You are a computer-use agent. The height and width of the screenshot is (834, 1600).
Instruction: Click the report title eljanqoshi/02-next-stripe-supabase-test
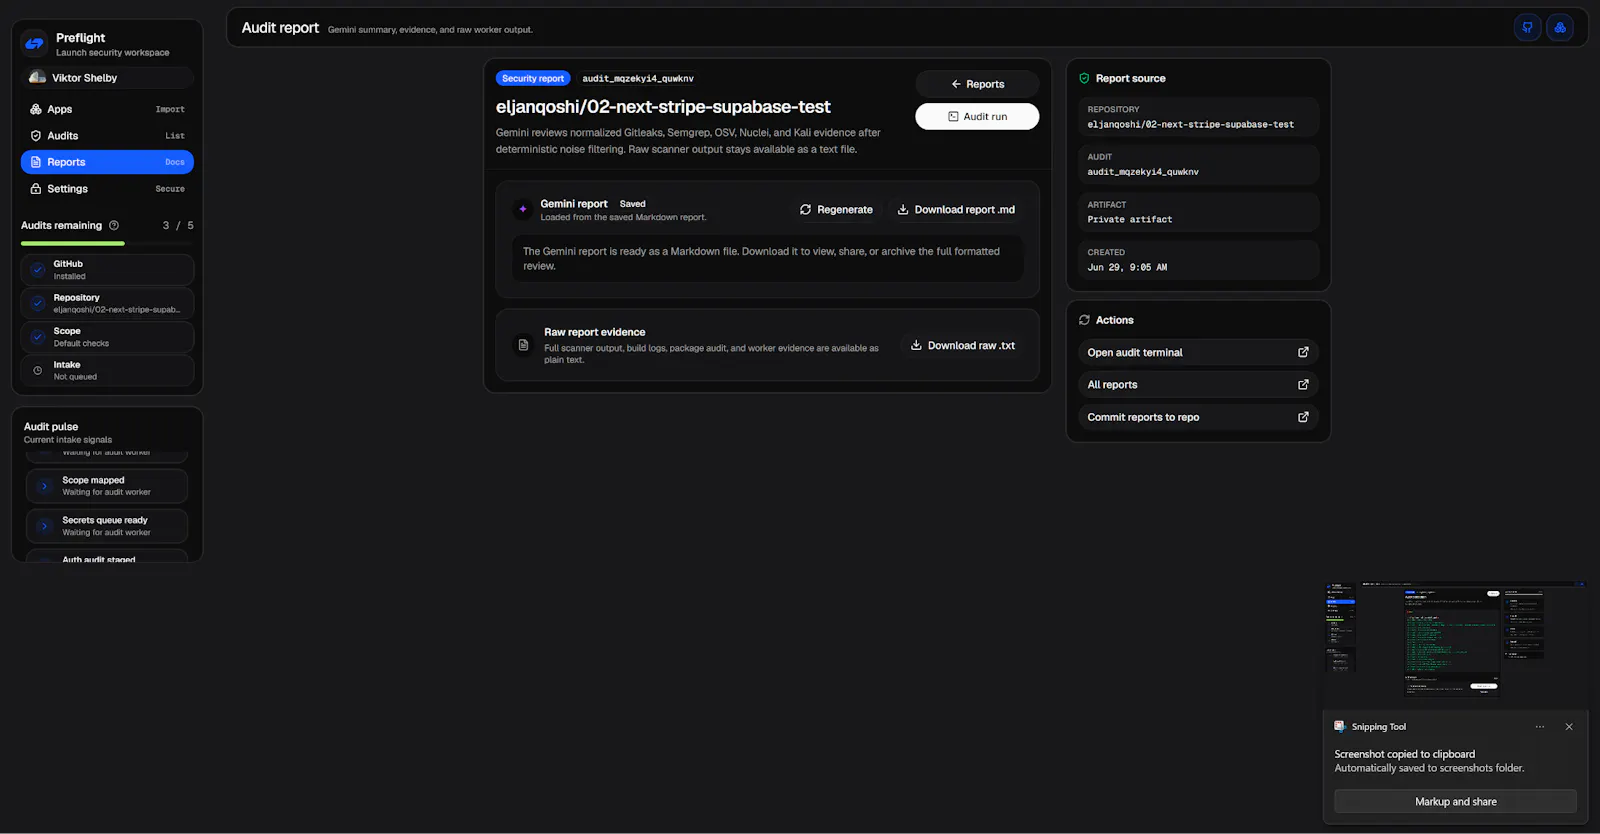tap(663, 107)
